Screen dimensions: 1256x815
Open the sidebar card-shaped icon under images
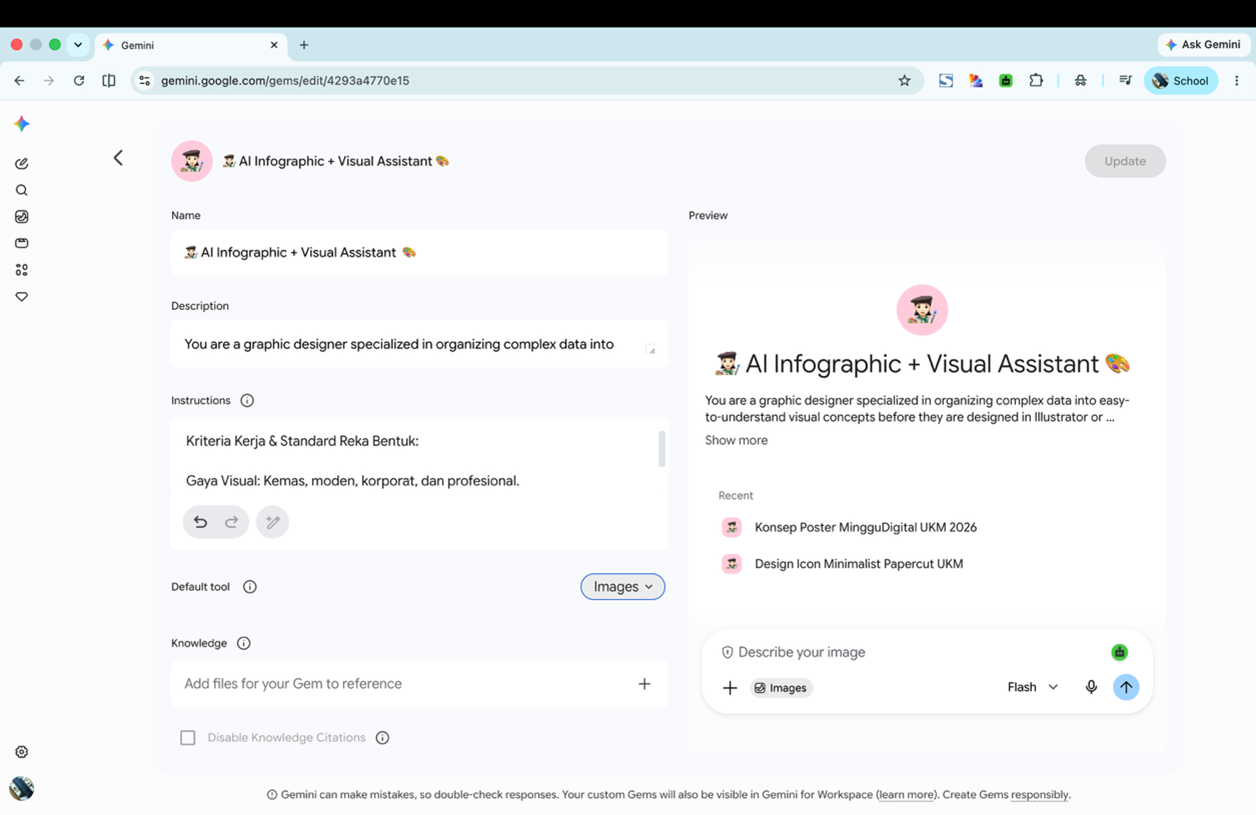point(22,243)
